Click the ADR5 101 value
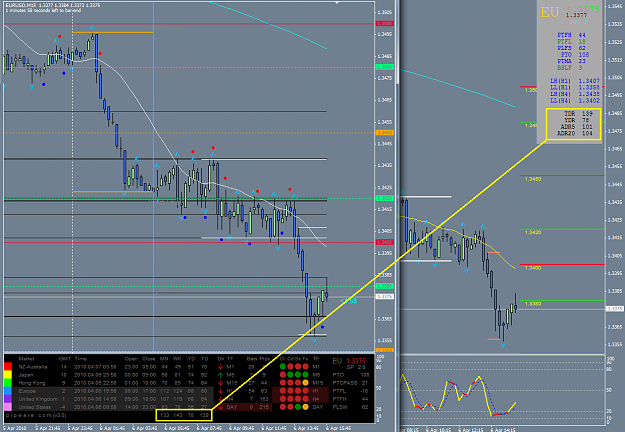625x432 pixels. tap(576, 127)
